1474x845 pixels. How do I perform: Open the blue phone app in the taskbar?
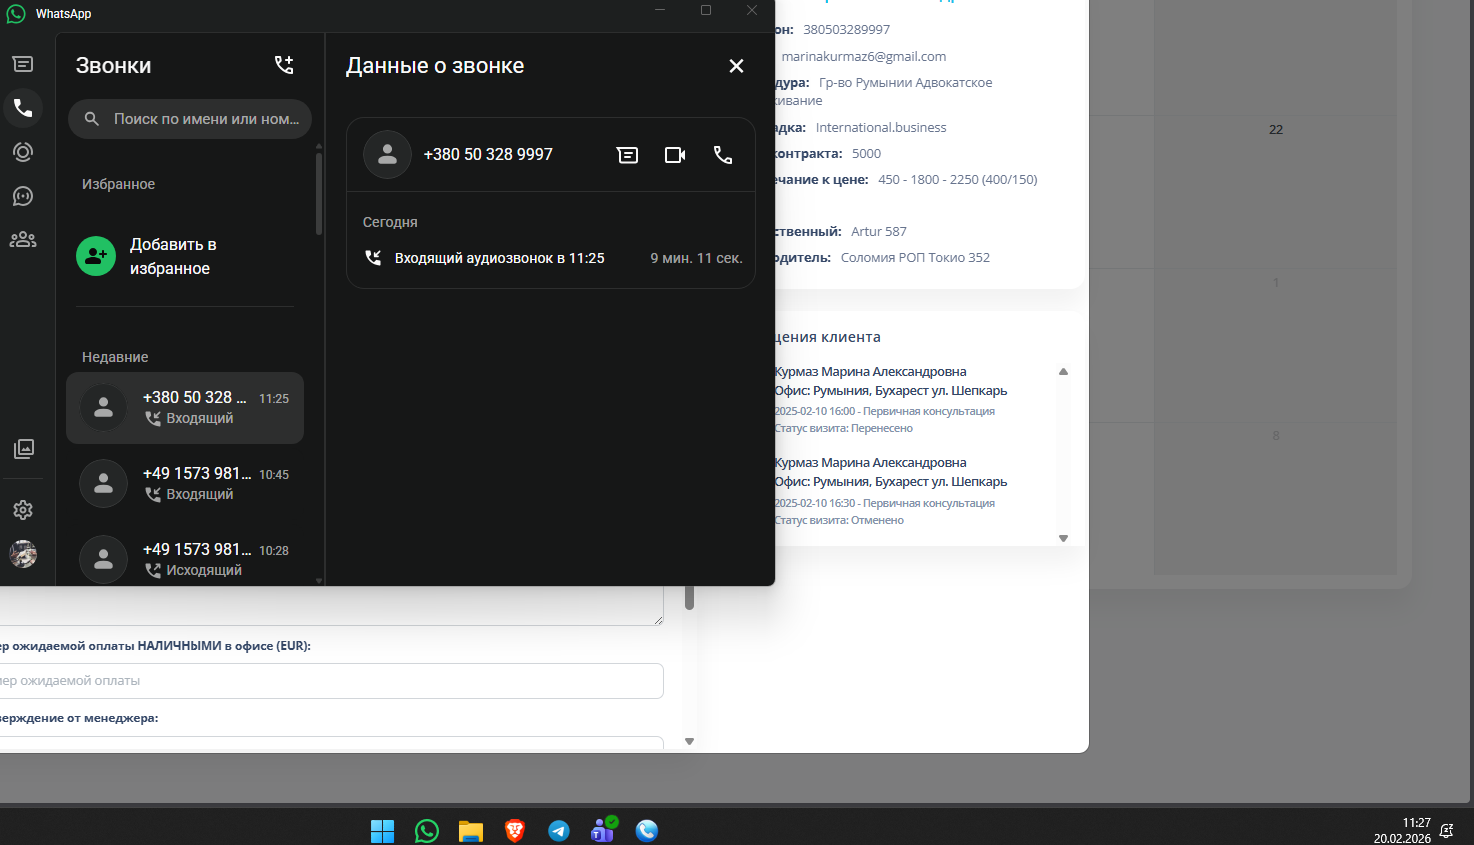tap(647, 831)
